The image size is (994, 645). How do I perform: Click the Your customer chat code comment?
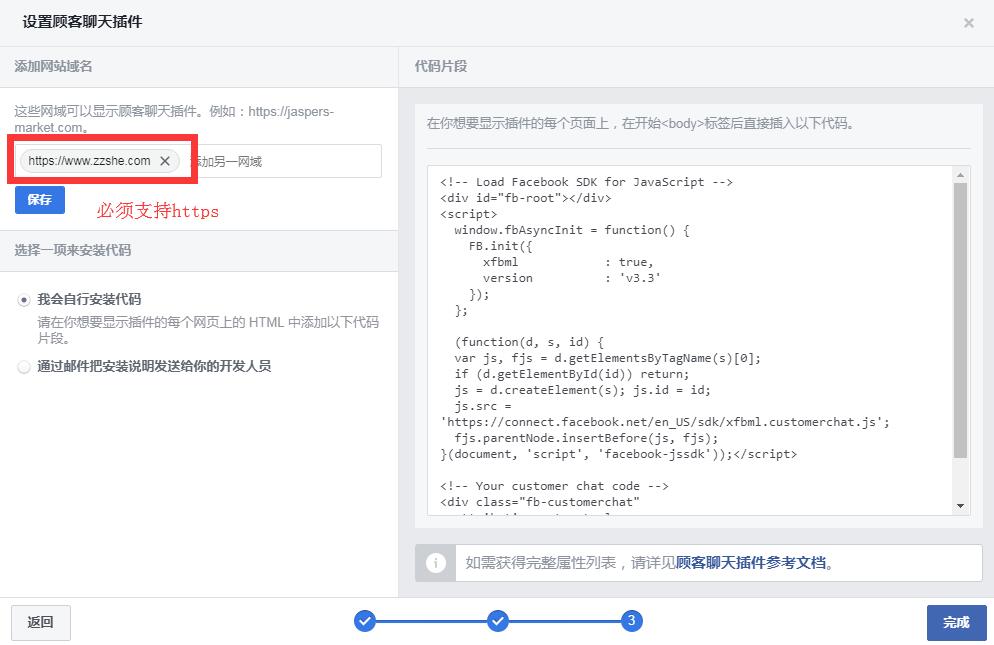coord(554,486)
